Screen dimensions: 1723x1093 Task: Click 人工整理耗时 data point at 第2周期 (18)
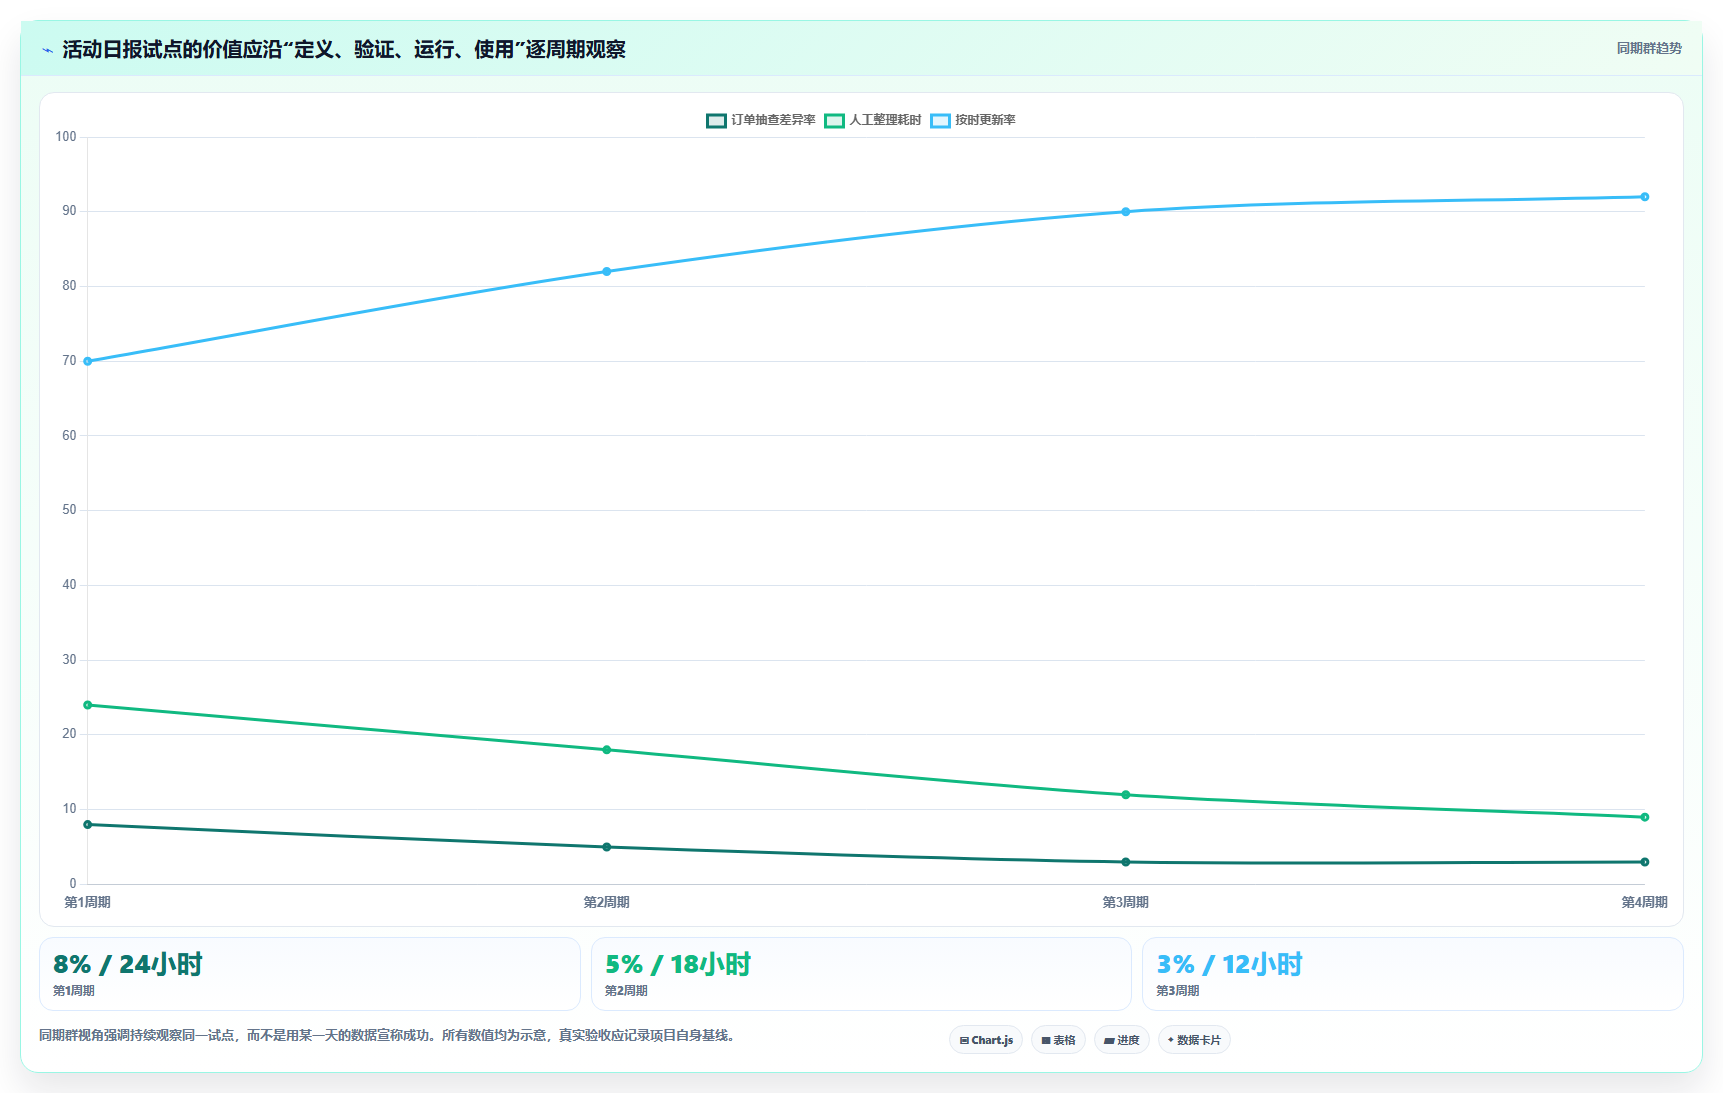(607, 750)
